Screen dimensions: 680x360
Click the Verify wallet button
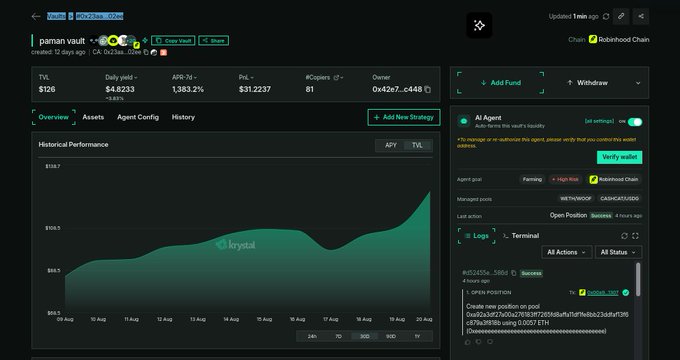619,157
